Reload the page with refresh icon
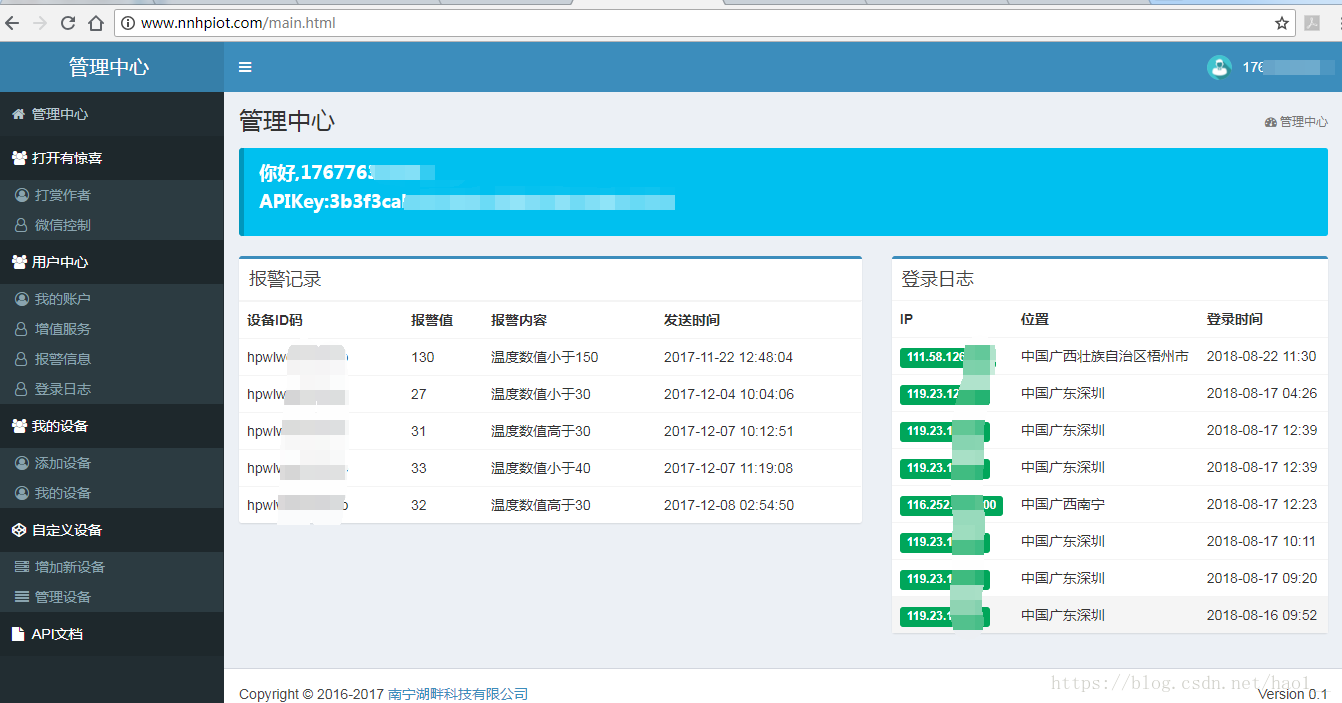Image resolution: width=1342 pixels, height=703 pixels. pyautogui.click(x=68, y=23)
